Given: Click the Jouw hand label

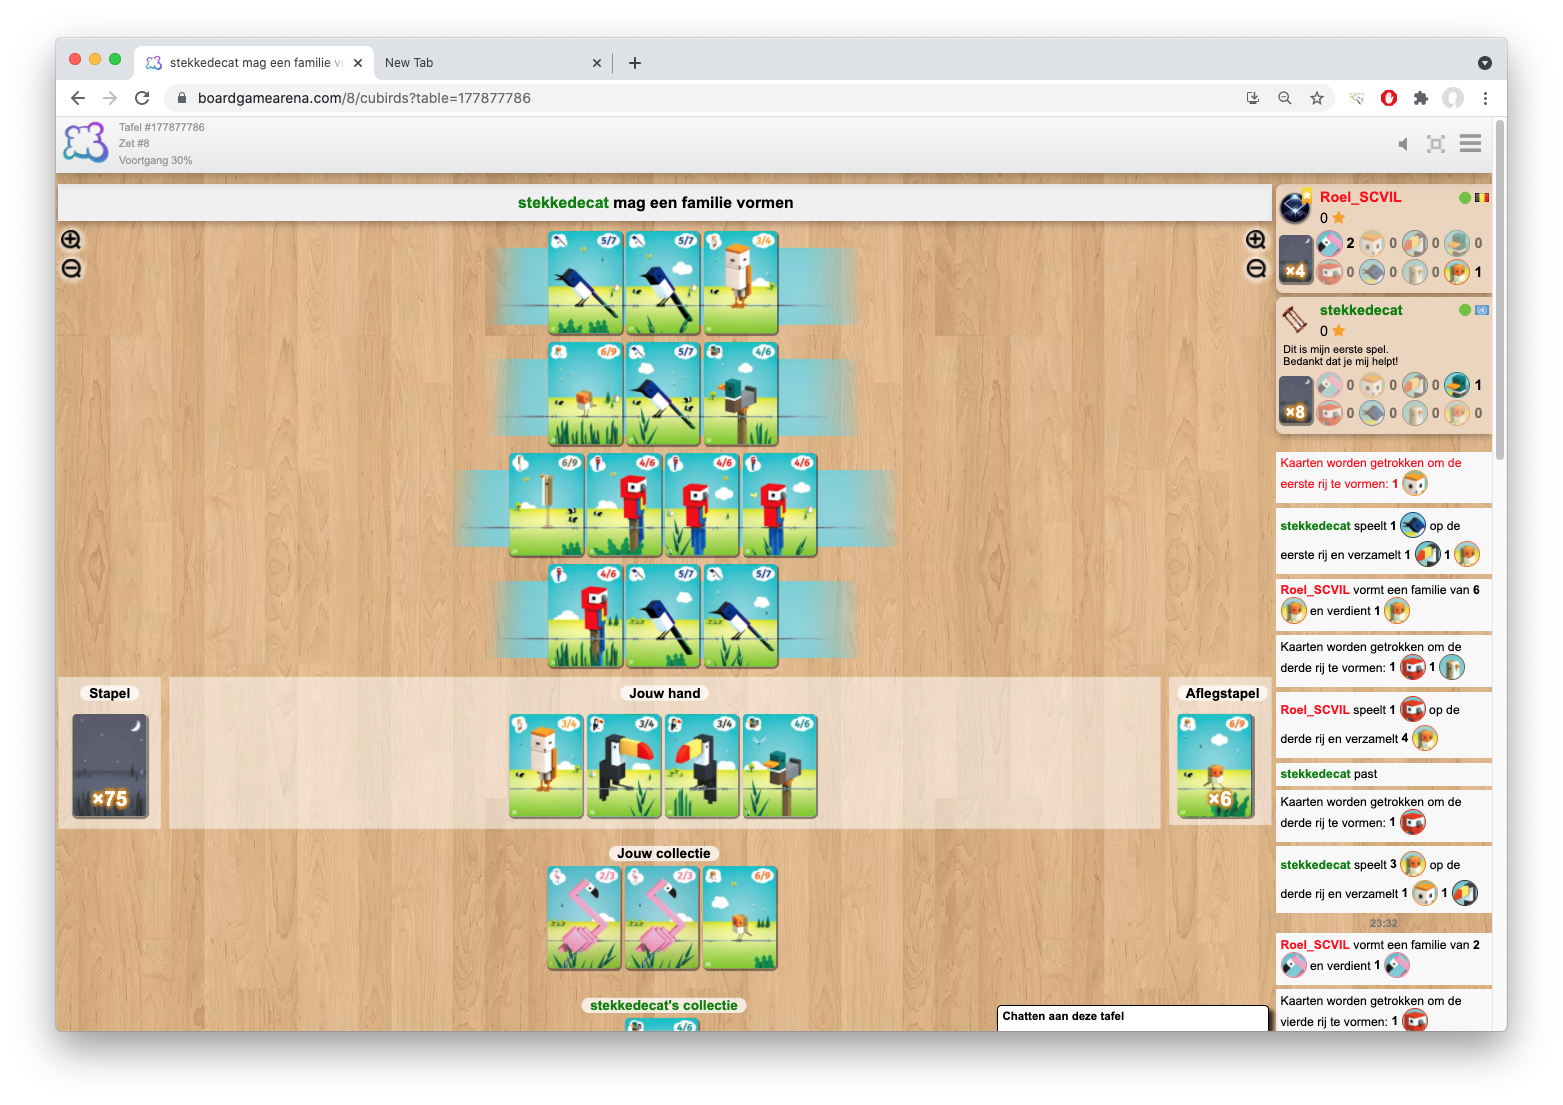Looking at the screenshot, I should [x=665, y=693].
